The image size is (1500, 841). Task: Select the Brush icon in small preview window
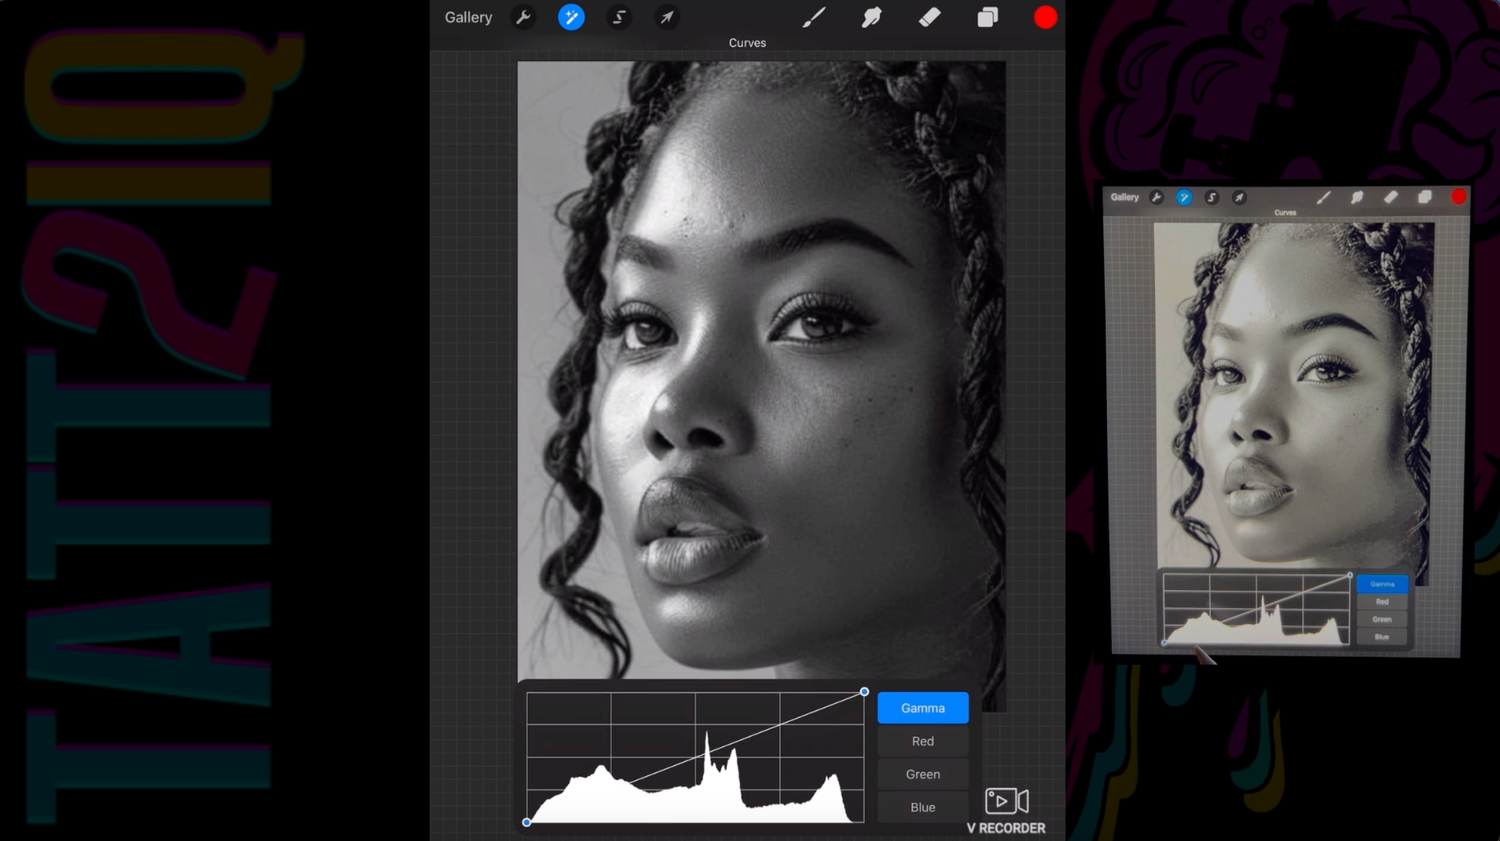pyautogui.click(x=1324, y=198)
